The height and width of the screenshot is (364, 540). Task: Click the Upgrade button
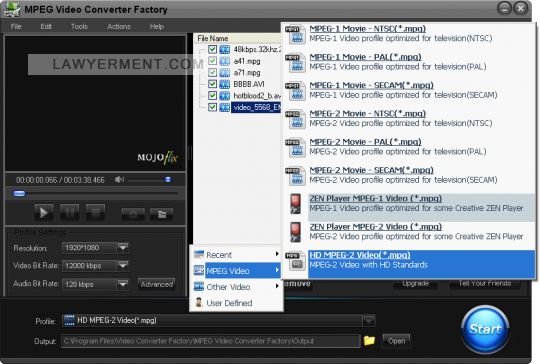pos(416,283)
